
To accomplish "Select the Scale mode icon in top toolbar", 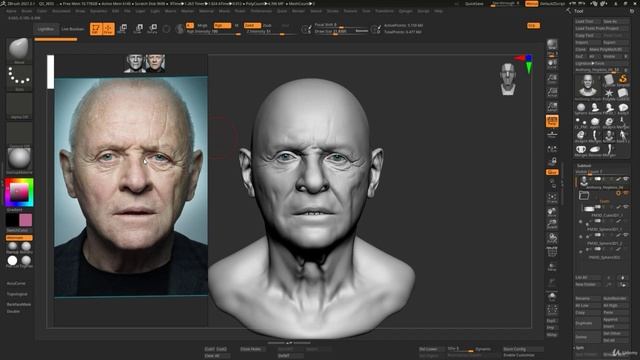I will (x=138, y=29).
